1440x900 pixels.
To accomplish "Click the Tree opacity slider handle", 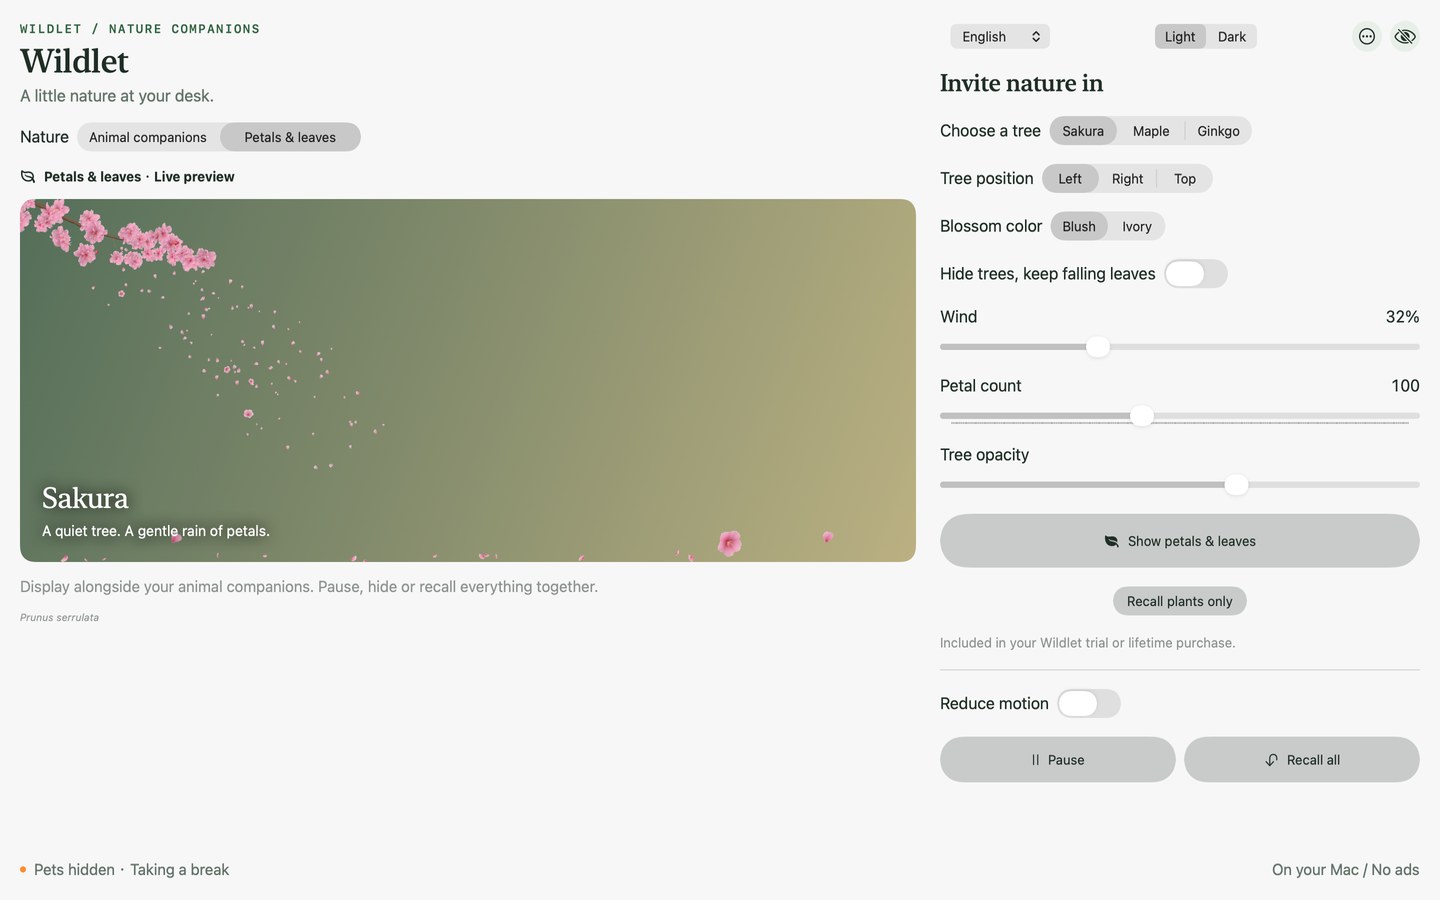I will coord(1237,485).
